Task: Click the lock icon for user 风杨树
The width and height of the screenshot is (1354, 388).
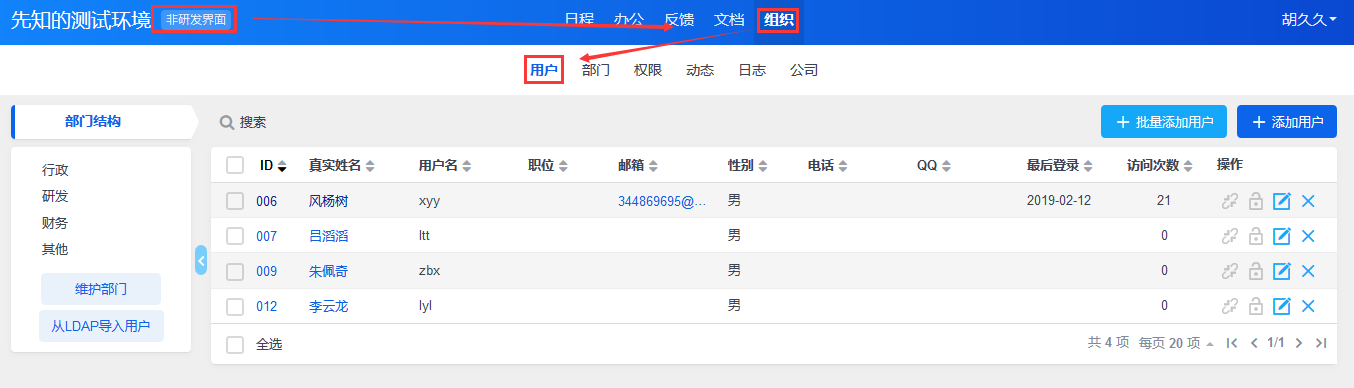Action: [1256, 201]
